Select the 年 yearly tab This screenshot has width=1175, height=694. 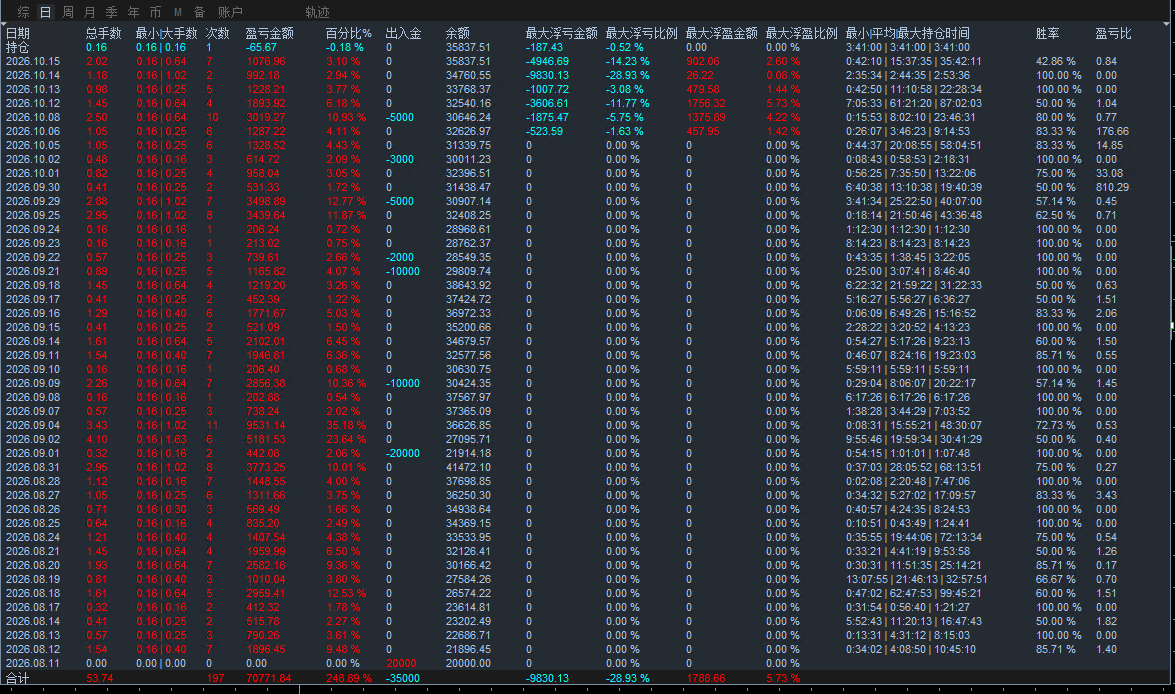tap(133, 12)
